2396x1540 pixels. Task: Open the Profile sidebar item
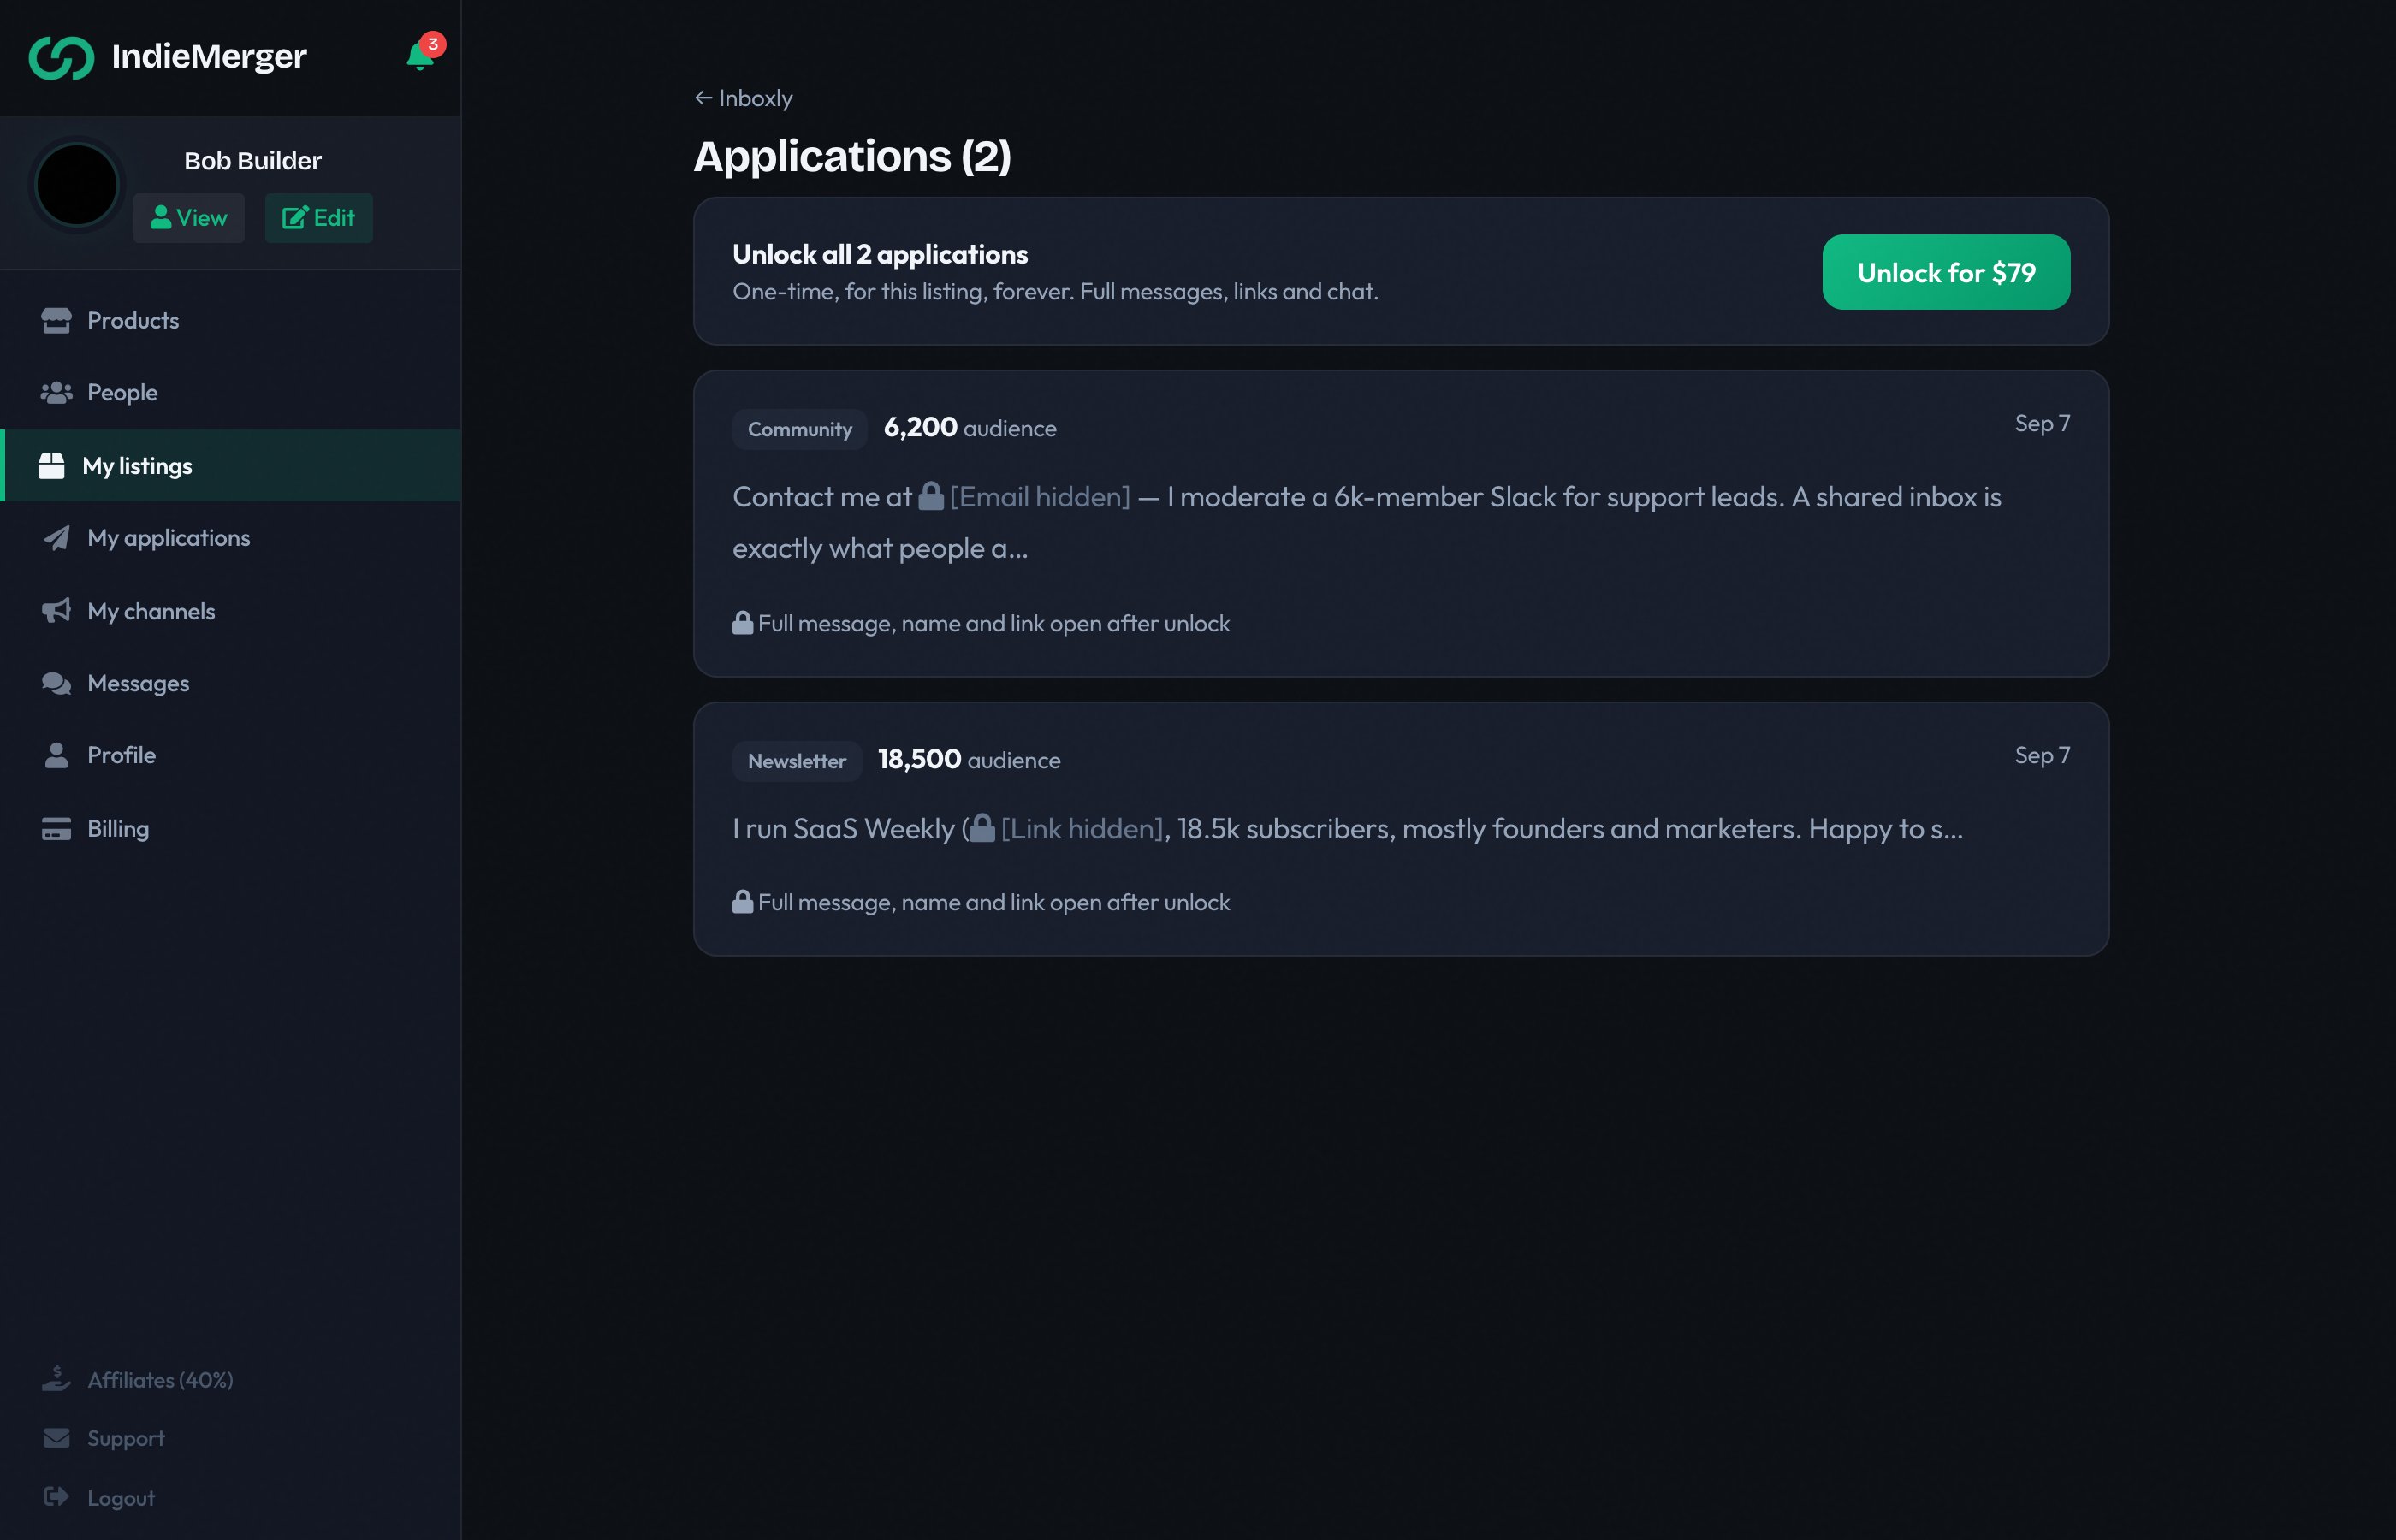click(x=231, y=755)
